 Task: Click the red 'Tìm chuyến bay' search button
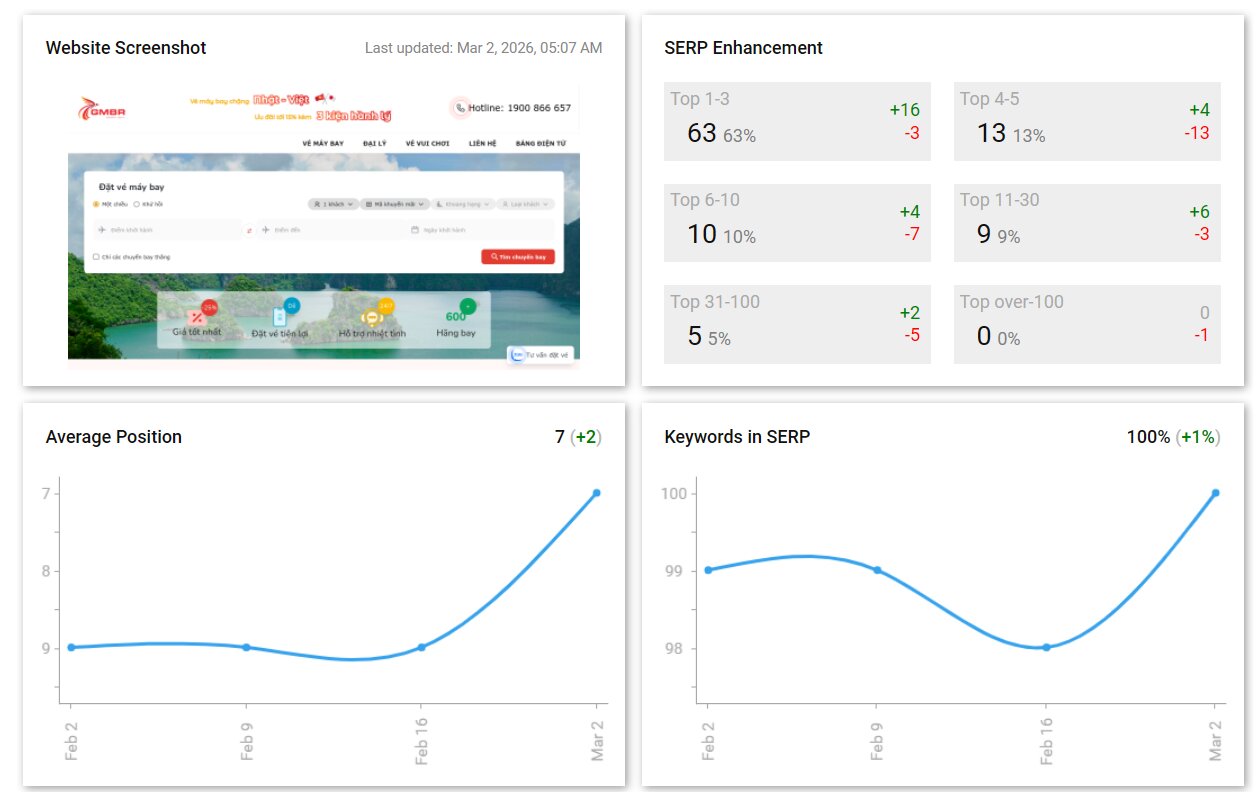click(518, 257)
